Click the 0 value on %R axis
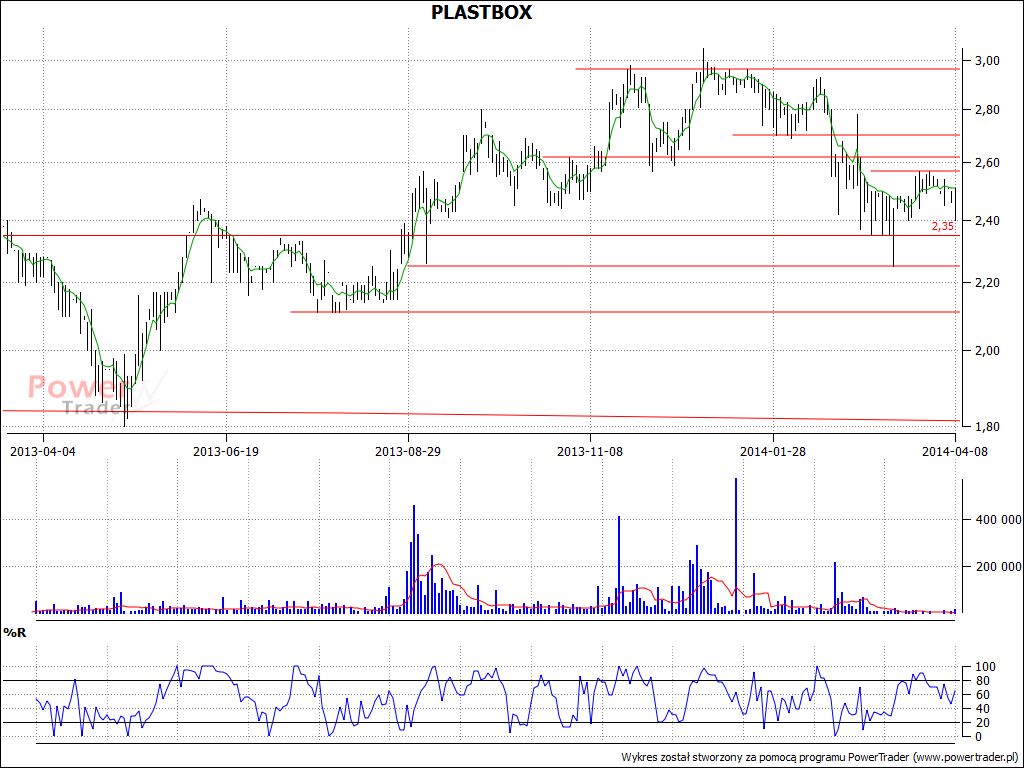This screenshot has height=768, width=1024. (x=978, y=737)
